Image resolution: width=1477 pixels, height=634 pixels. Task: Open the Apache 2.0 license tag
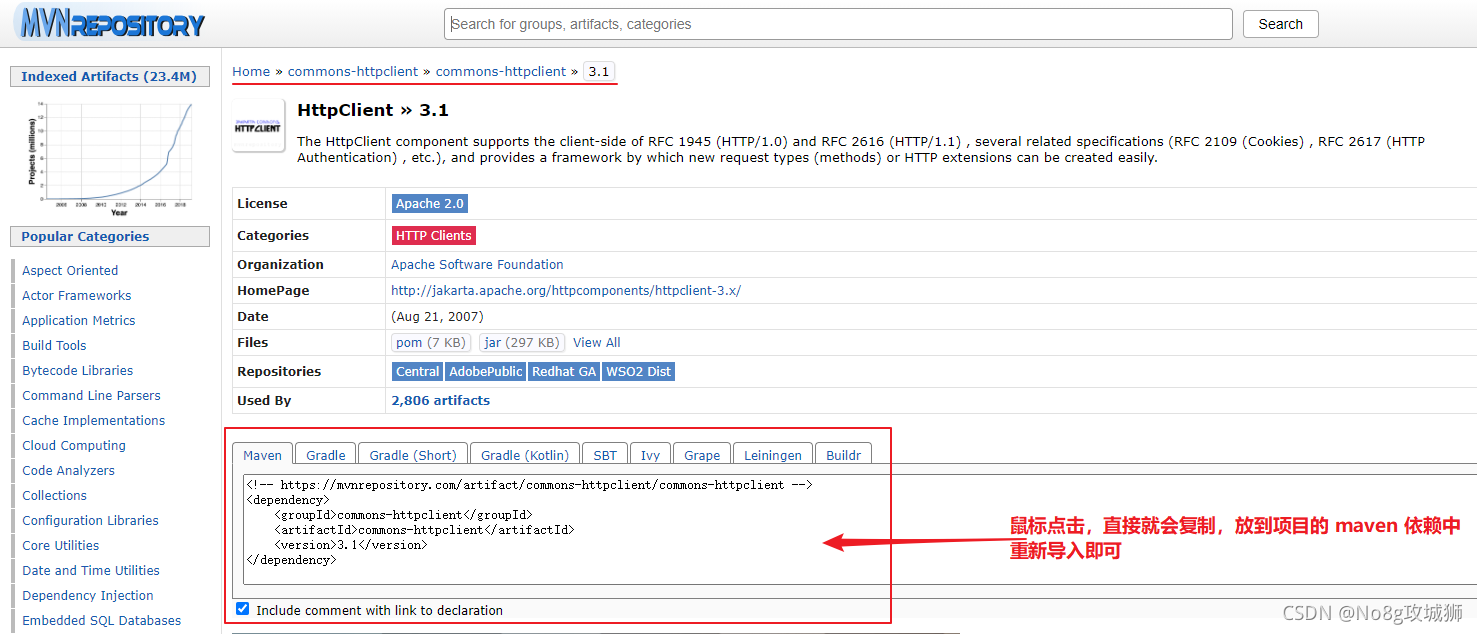pos(430,203)
